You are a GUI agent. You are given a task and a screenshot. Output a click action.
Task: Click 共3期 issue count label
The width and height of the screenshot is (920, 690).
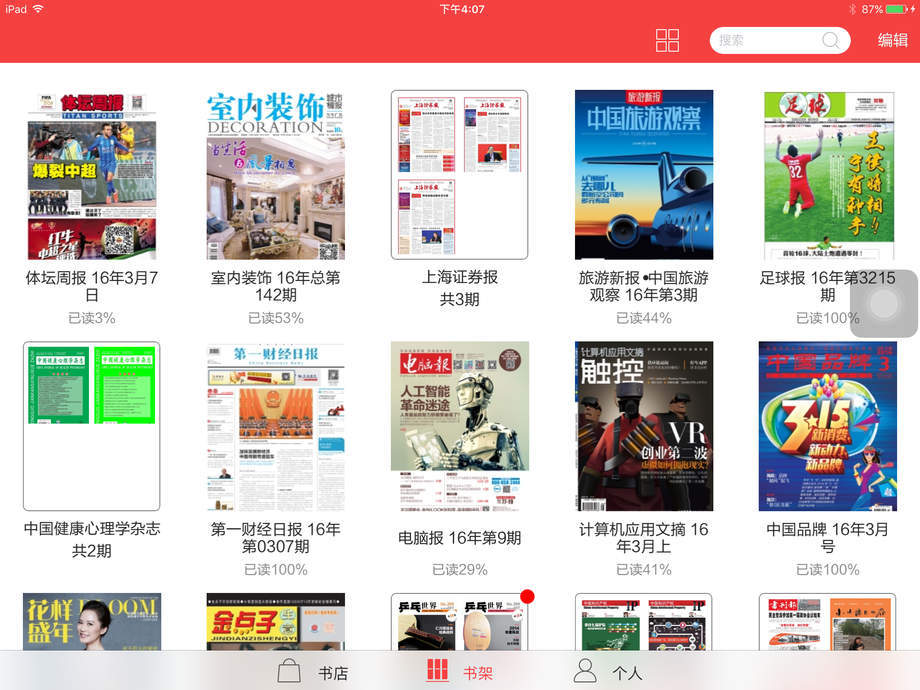tap(459, 299)
